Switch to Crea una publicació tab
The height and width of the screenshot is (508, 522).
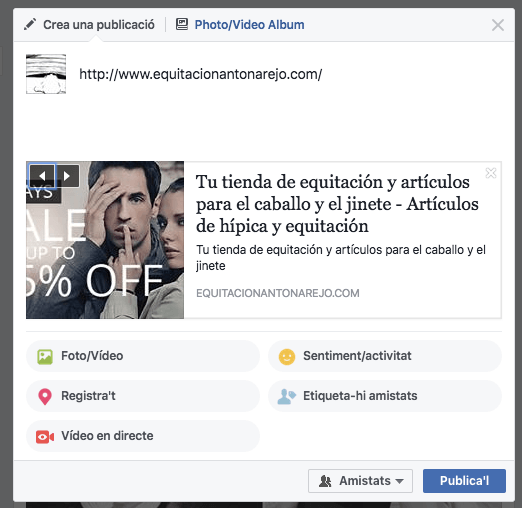89,25
